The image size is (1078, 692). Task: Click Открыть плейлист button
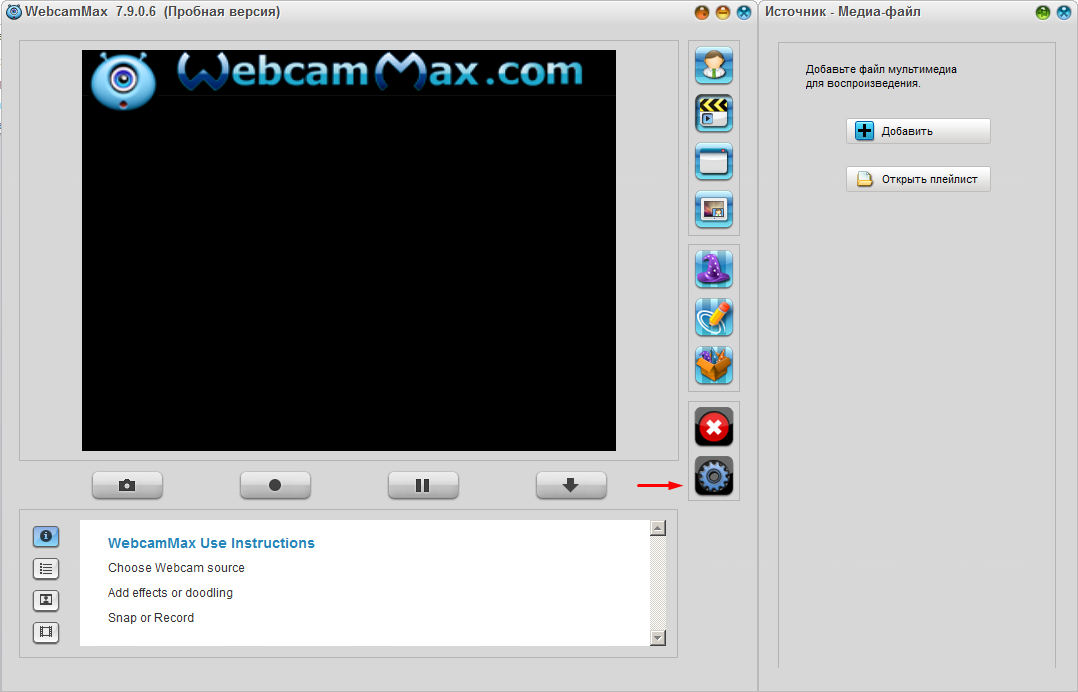[918, 179]
